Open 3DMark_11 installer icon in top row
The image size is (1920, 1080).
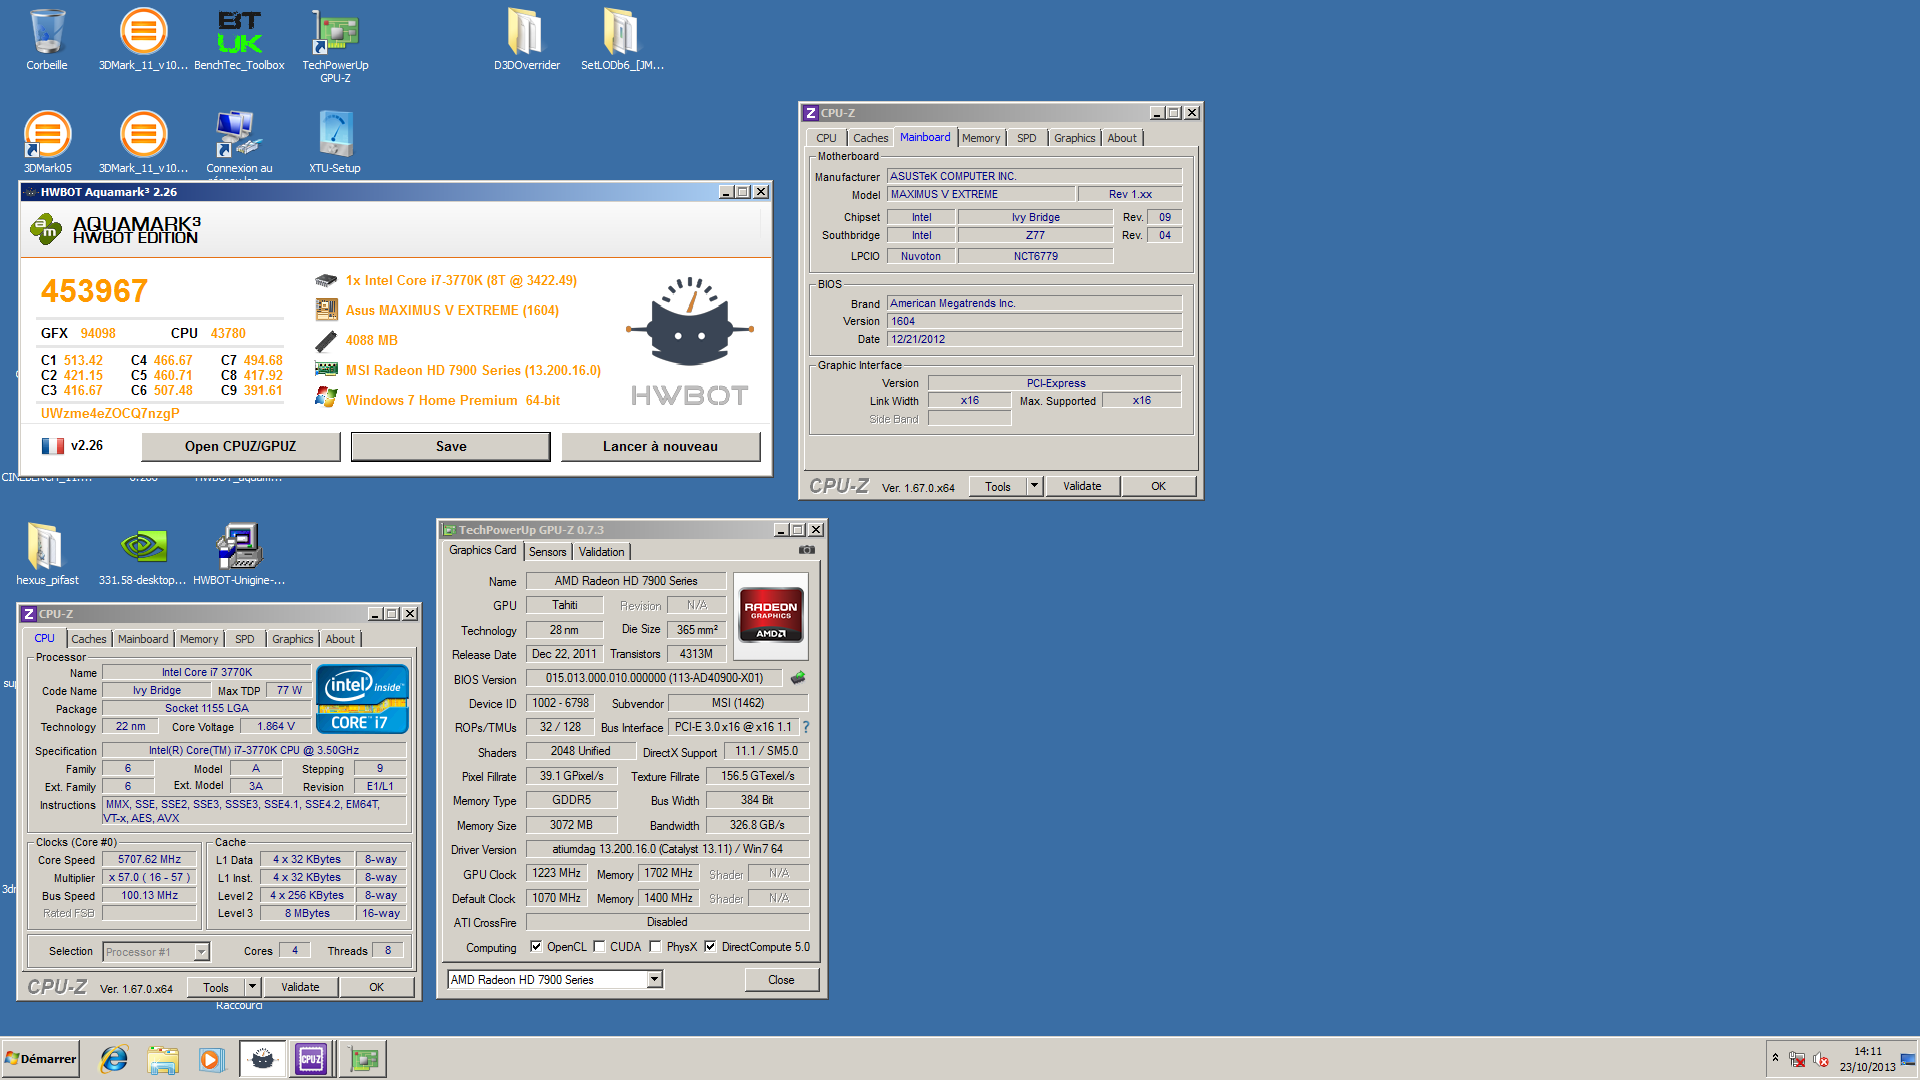pos(143,40)
